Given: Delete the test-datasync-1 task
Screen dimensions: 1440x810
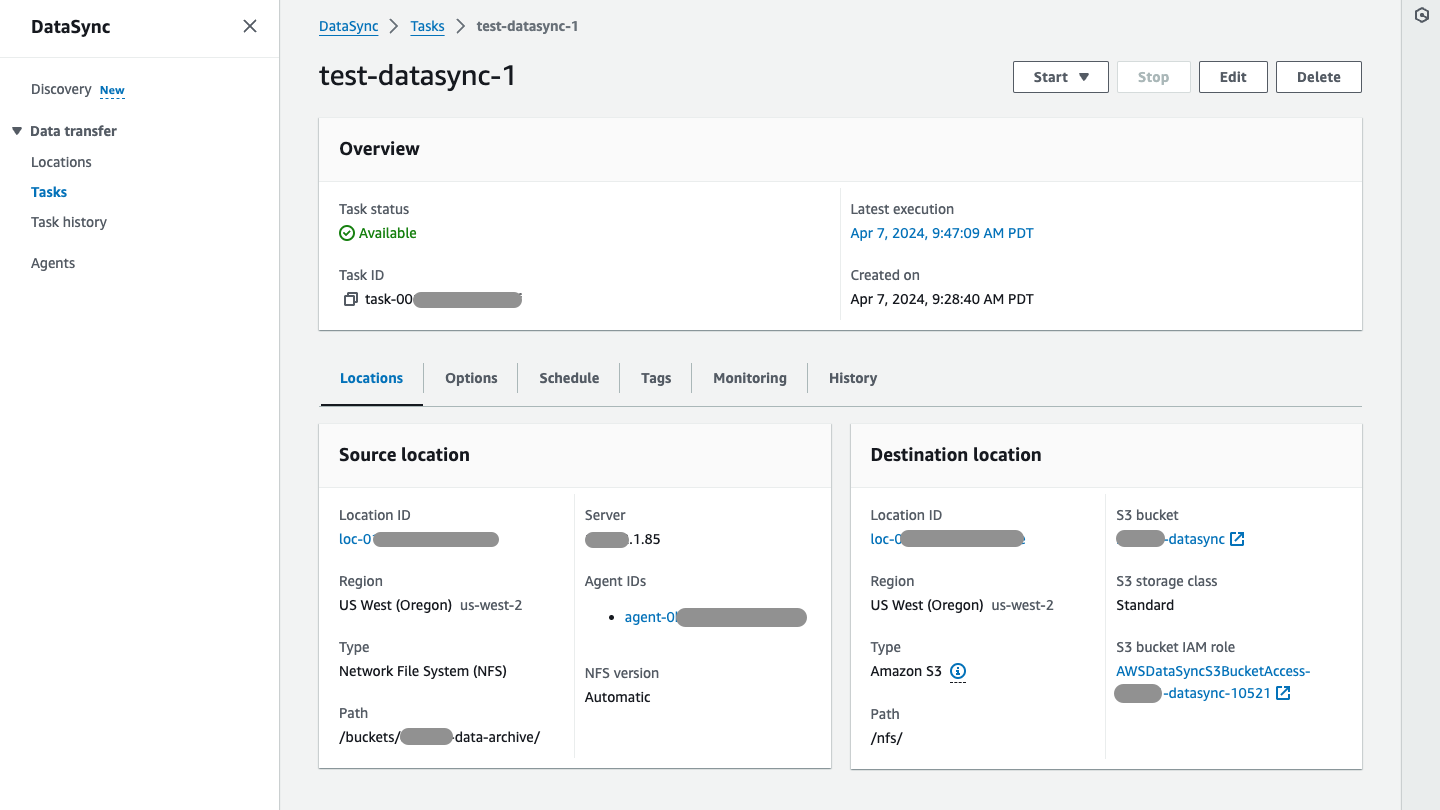Looking at the screenshot, I should [x=1319, y=77].
